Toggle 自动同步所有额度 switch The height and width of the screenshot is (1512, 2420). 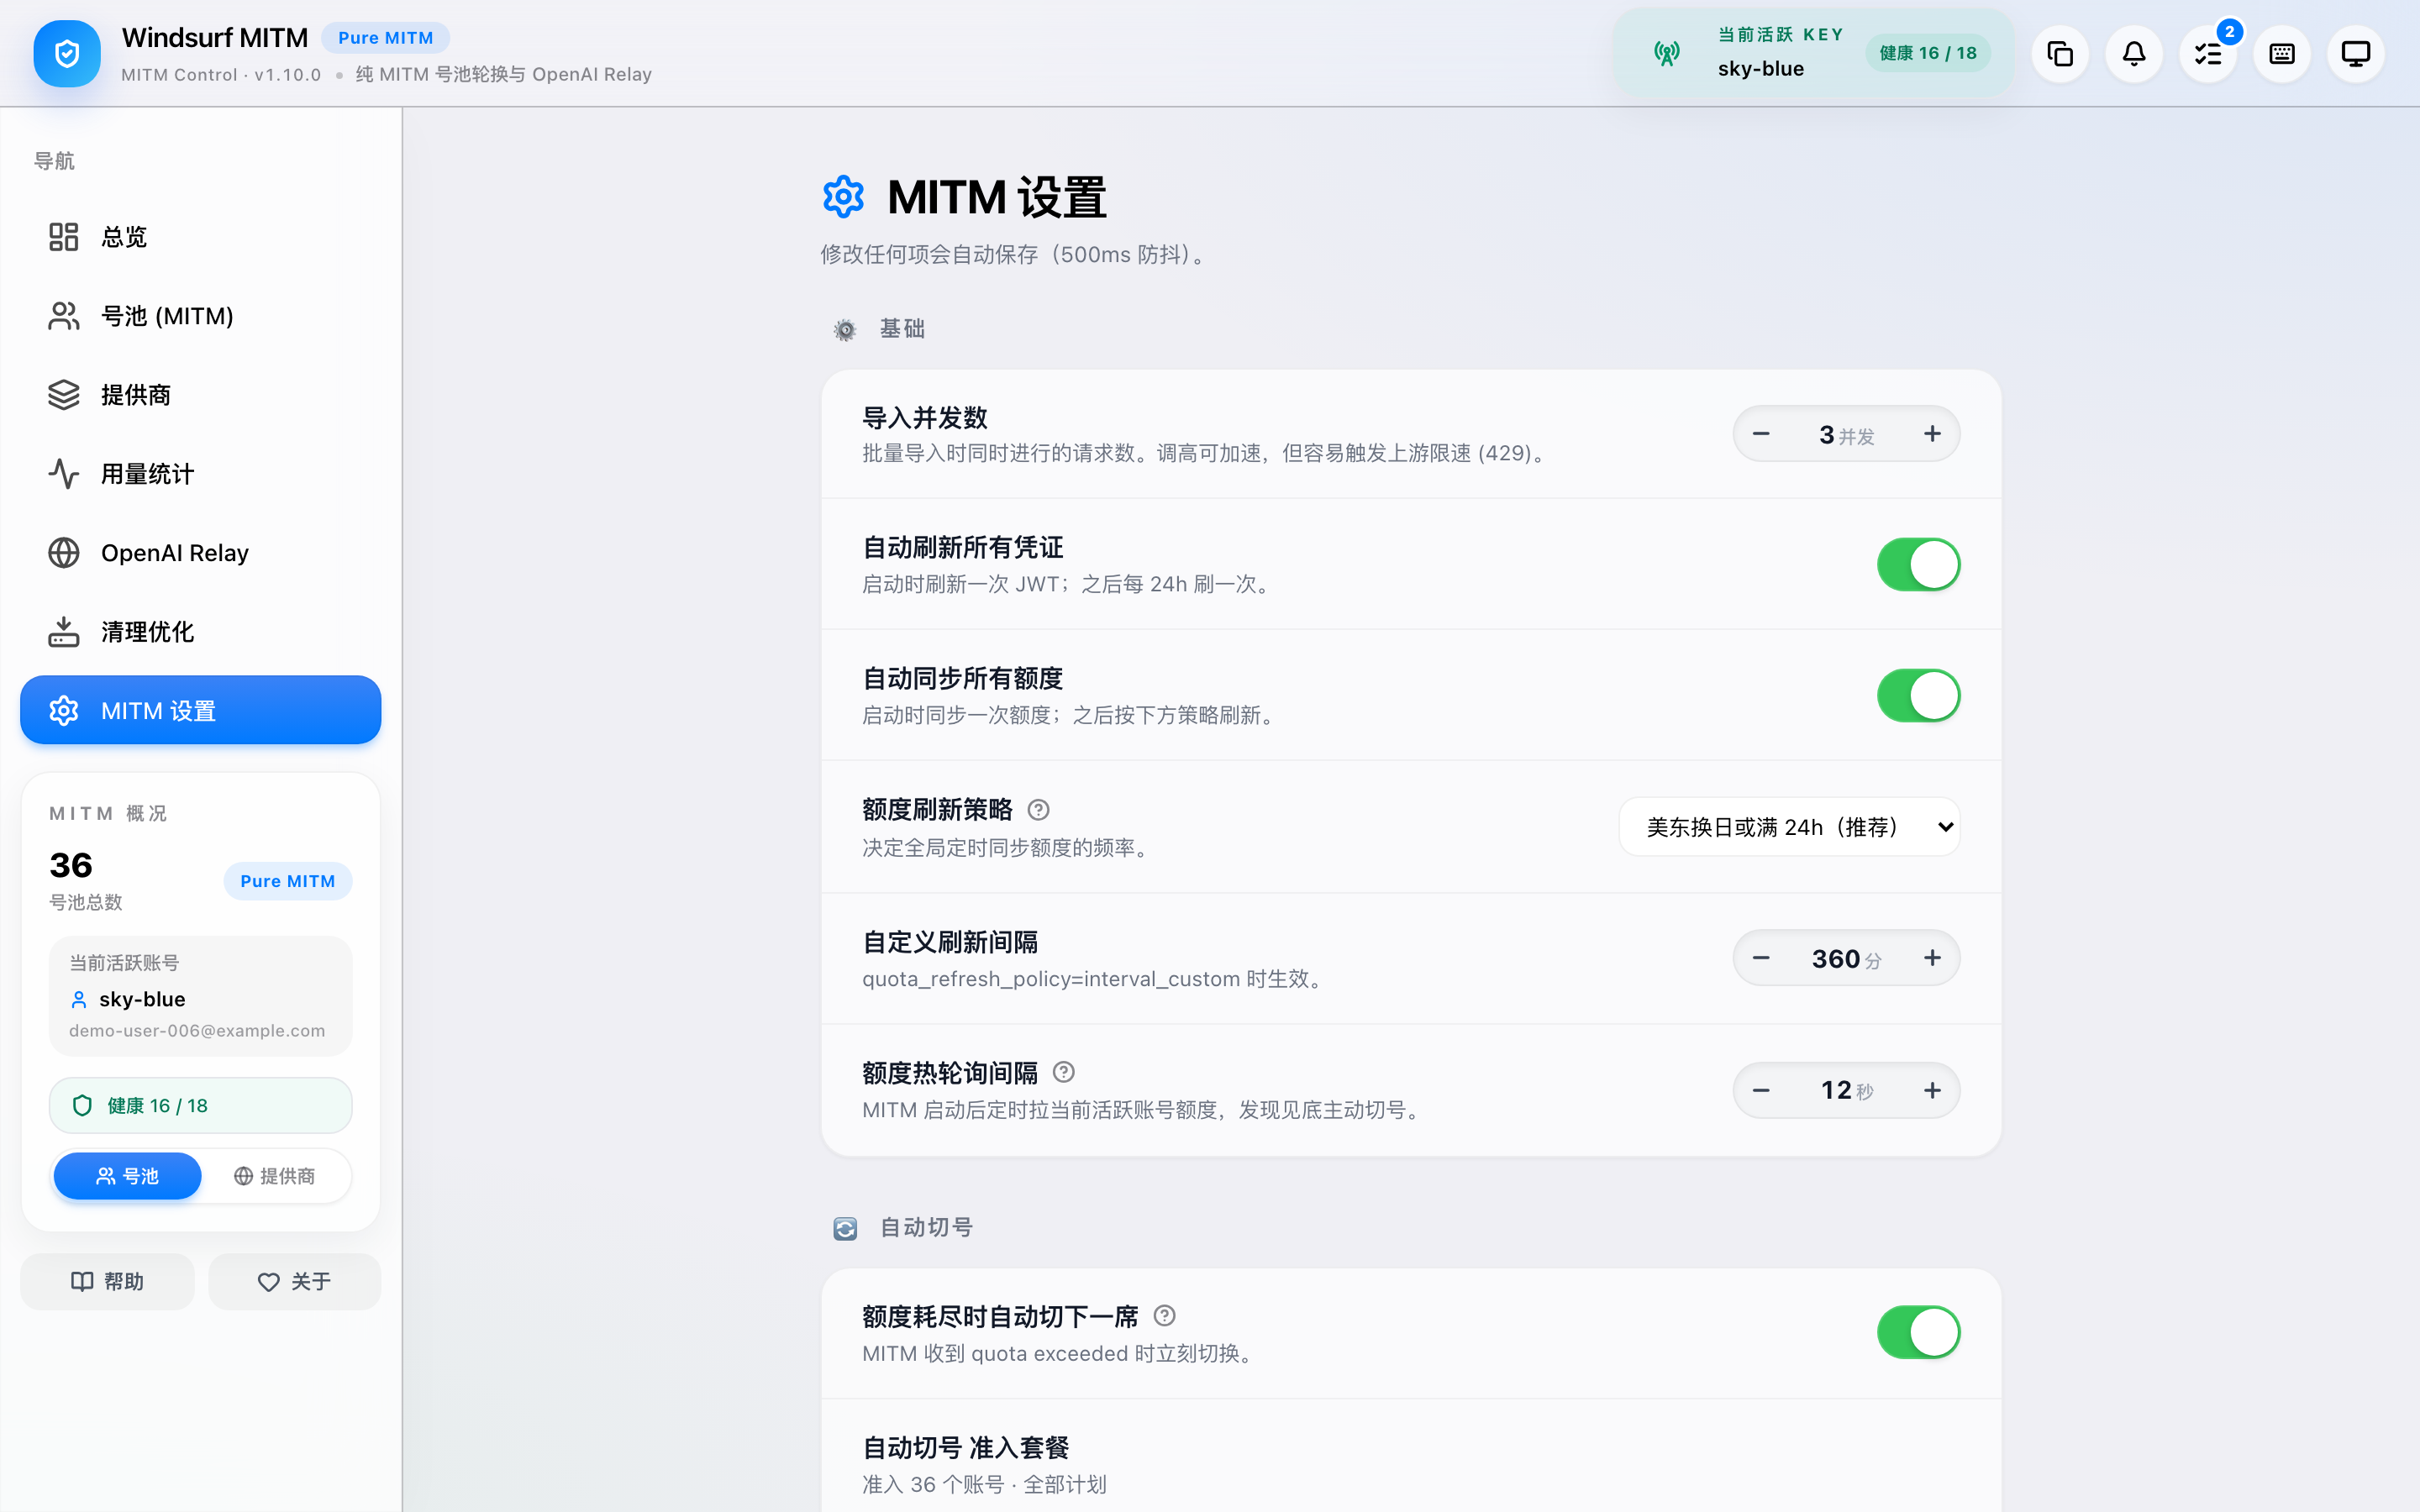pos(1918,696)
